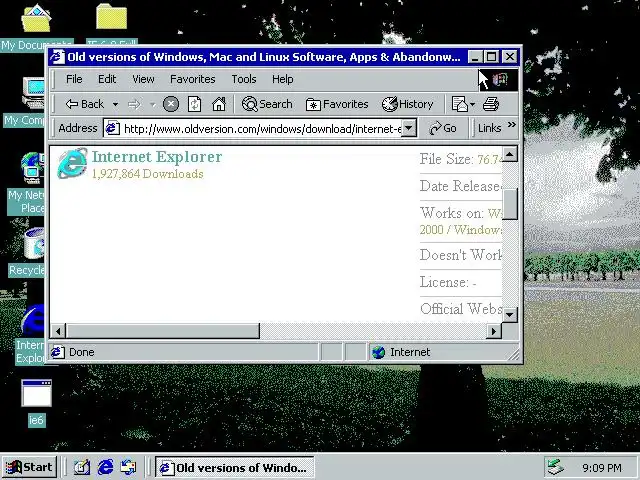Click the system tray network icon
The width and height of the screenshot is (640, 480).
556,467
